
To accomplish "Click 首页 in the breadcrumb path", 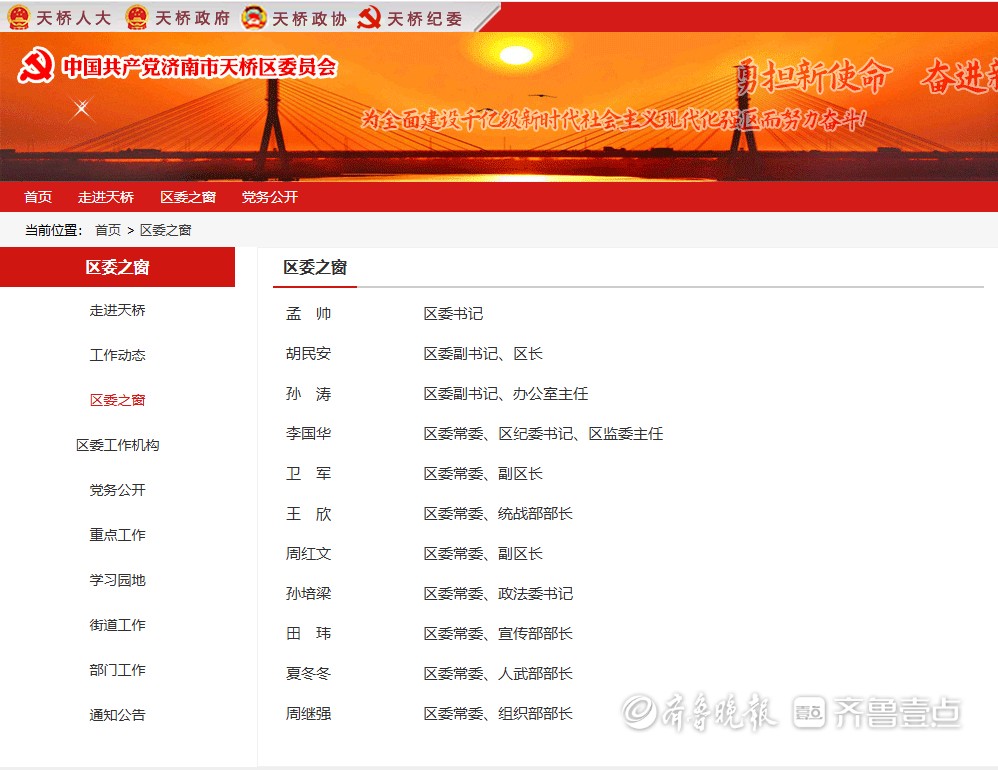I will [108, 230].
